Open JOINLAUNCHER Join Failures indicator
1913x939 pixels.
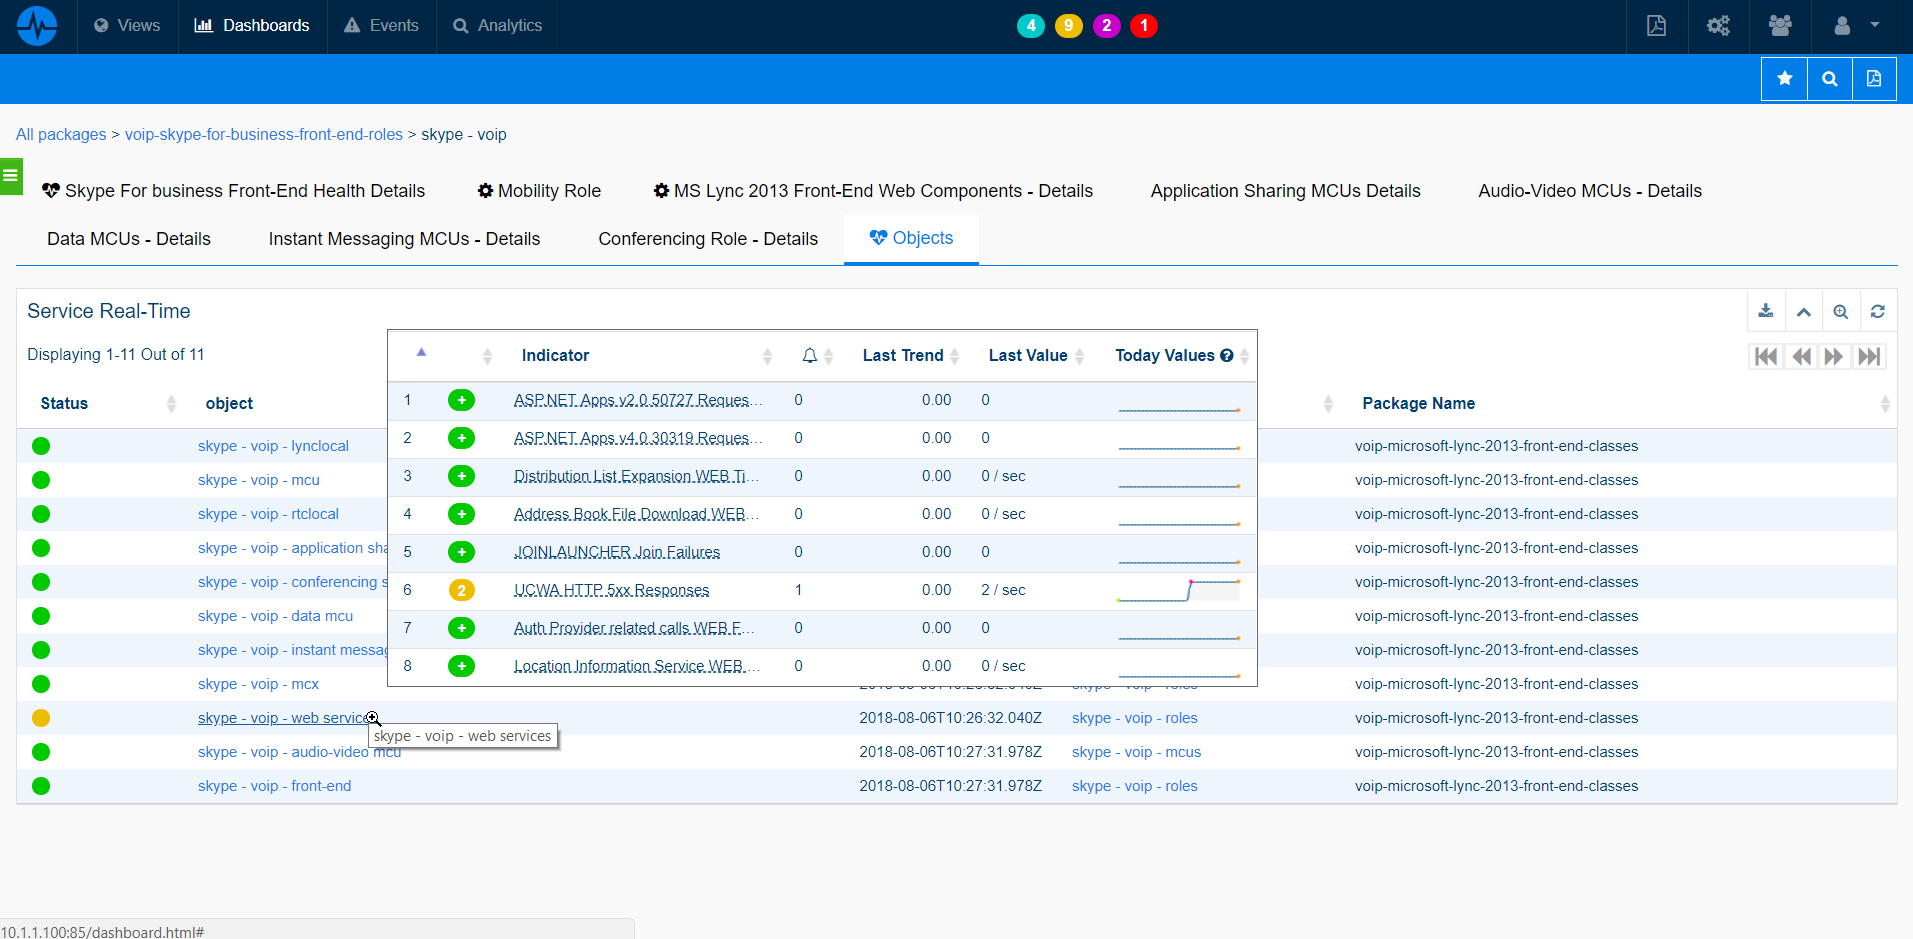click(x=617, y=552)
